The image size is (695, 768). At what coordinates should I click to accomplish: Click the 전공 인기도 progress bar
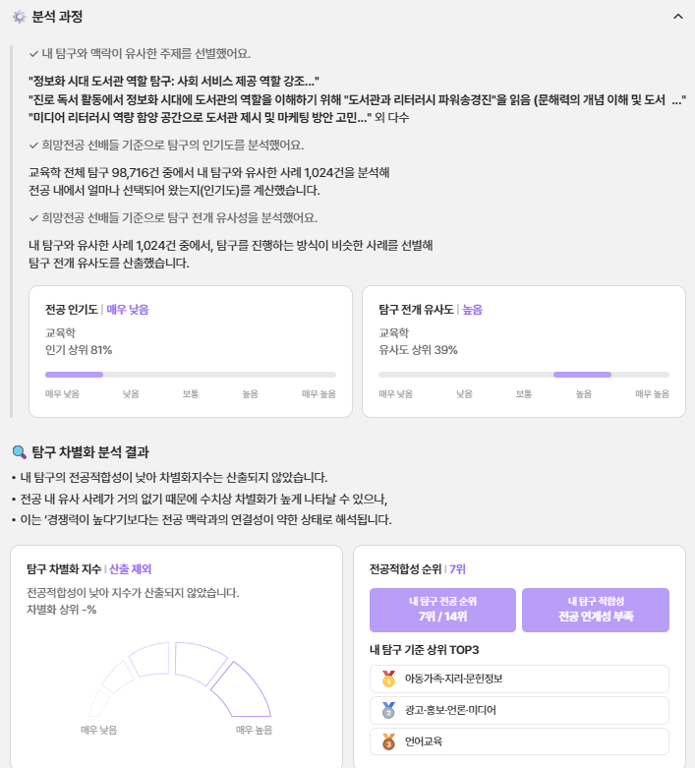[191, 375]
